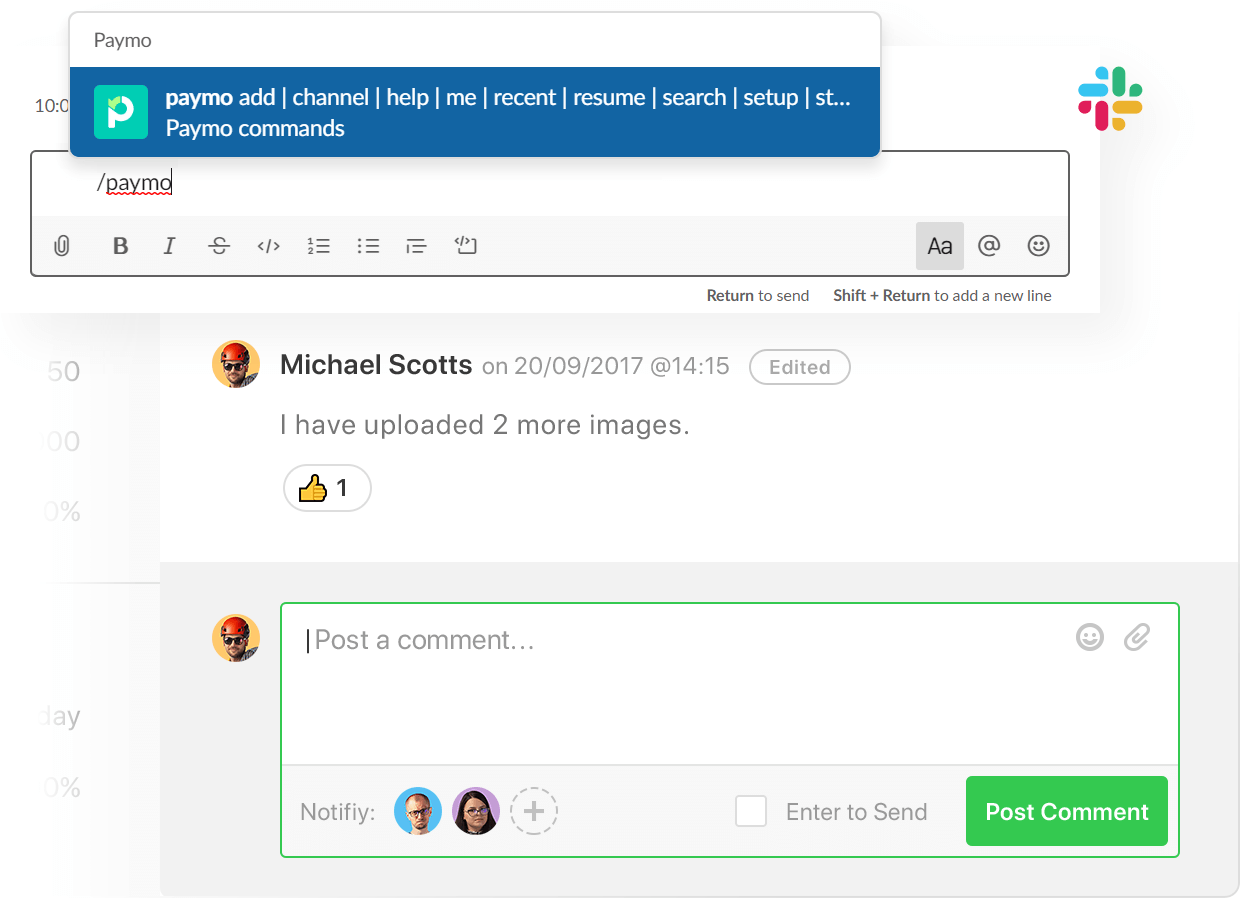Mention someone with the @ icon
Image resolution: width=1240 pixels, height=898 pixels.
point(989,246)
